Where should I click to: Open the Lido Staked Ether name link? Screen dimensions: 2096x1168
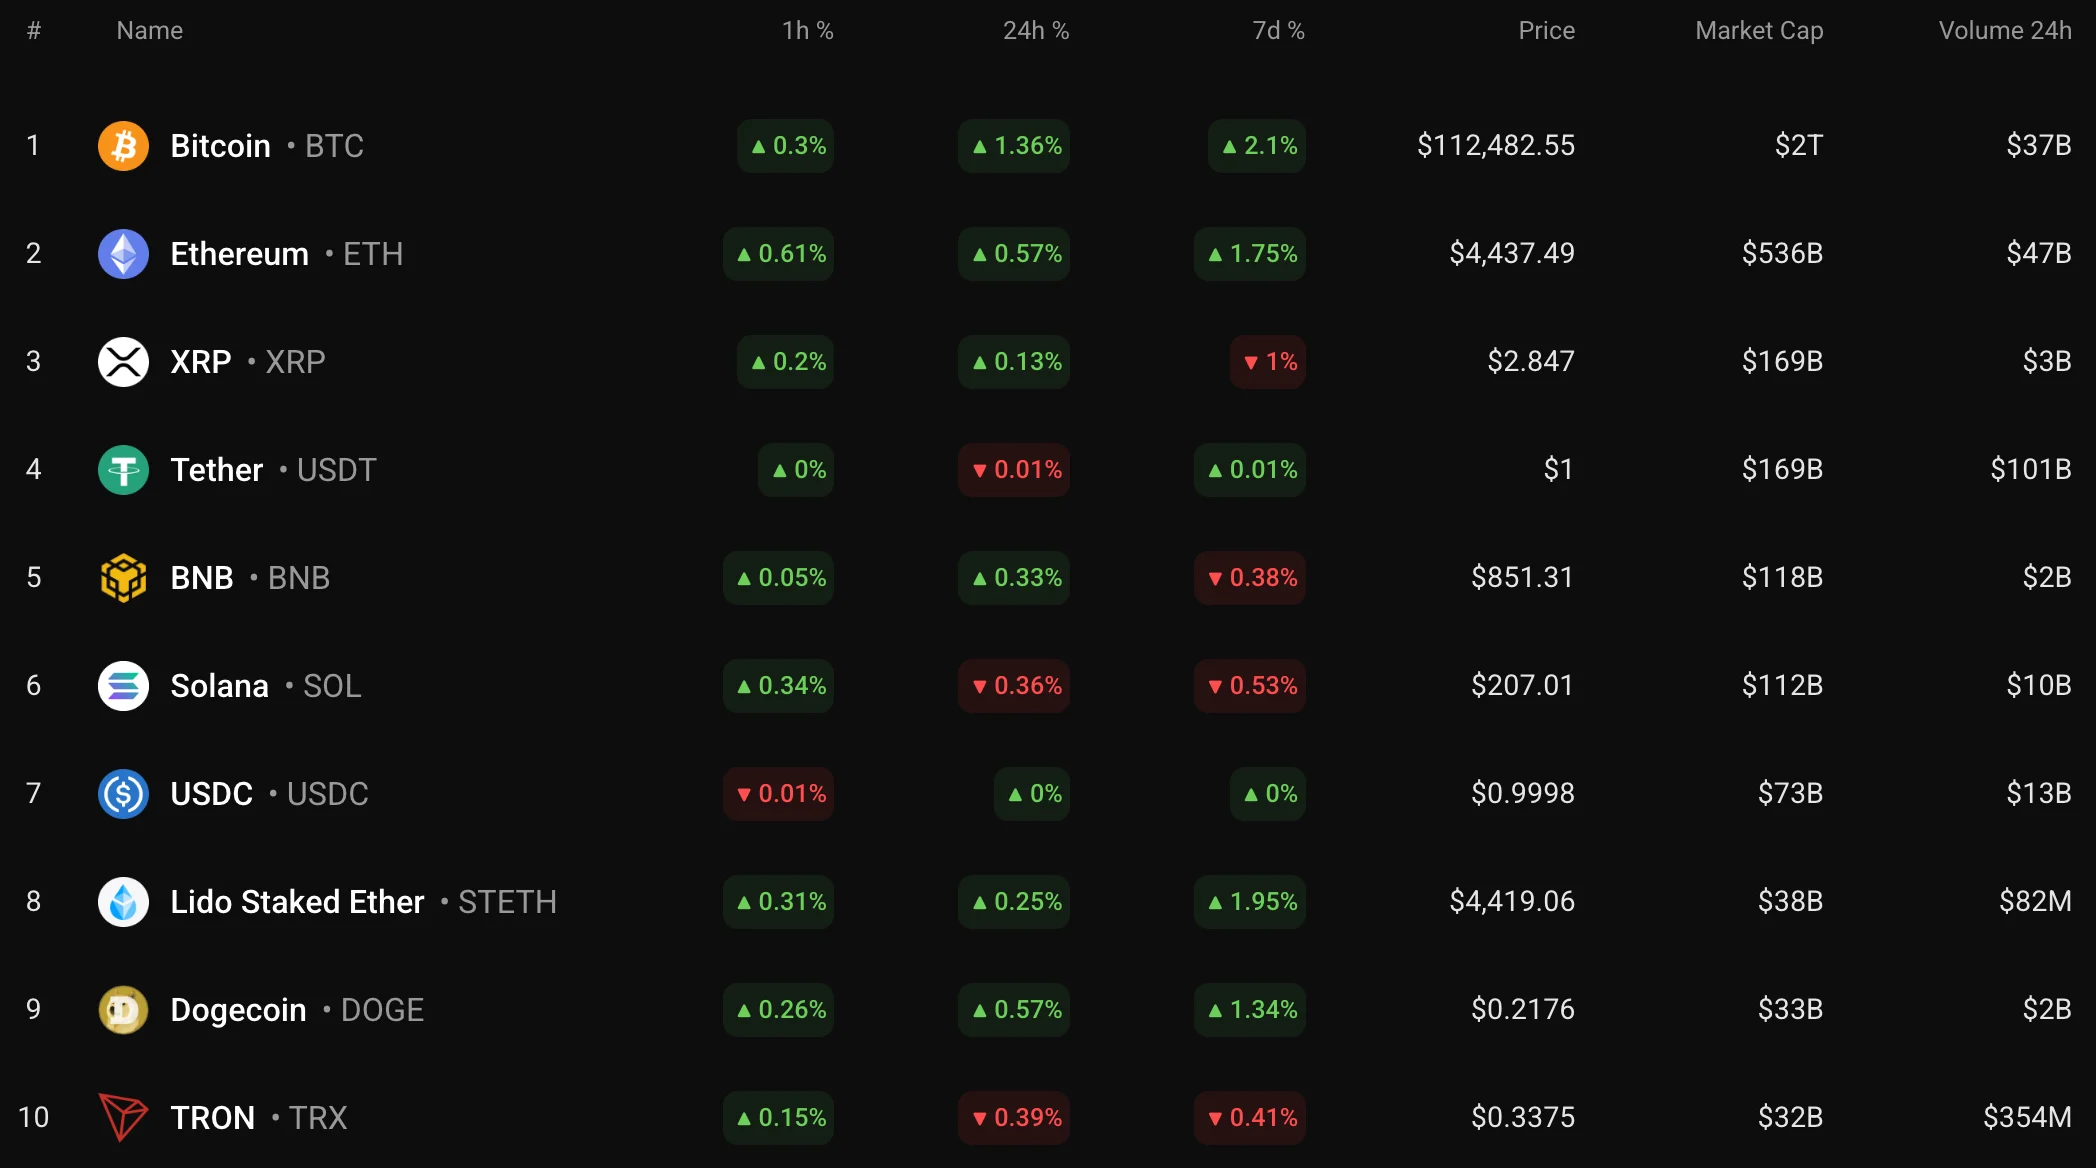[x=297, y=902]
